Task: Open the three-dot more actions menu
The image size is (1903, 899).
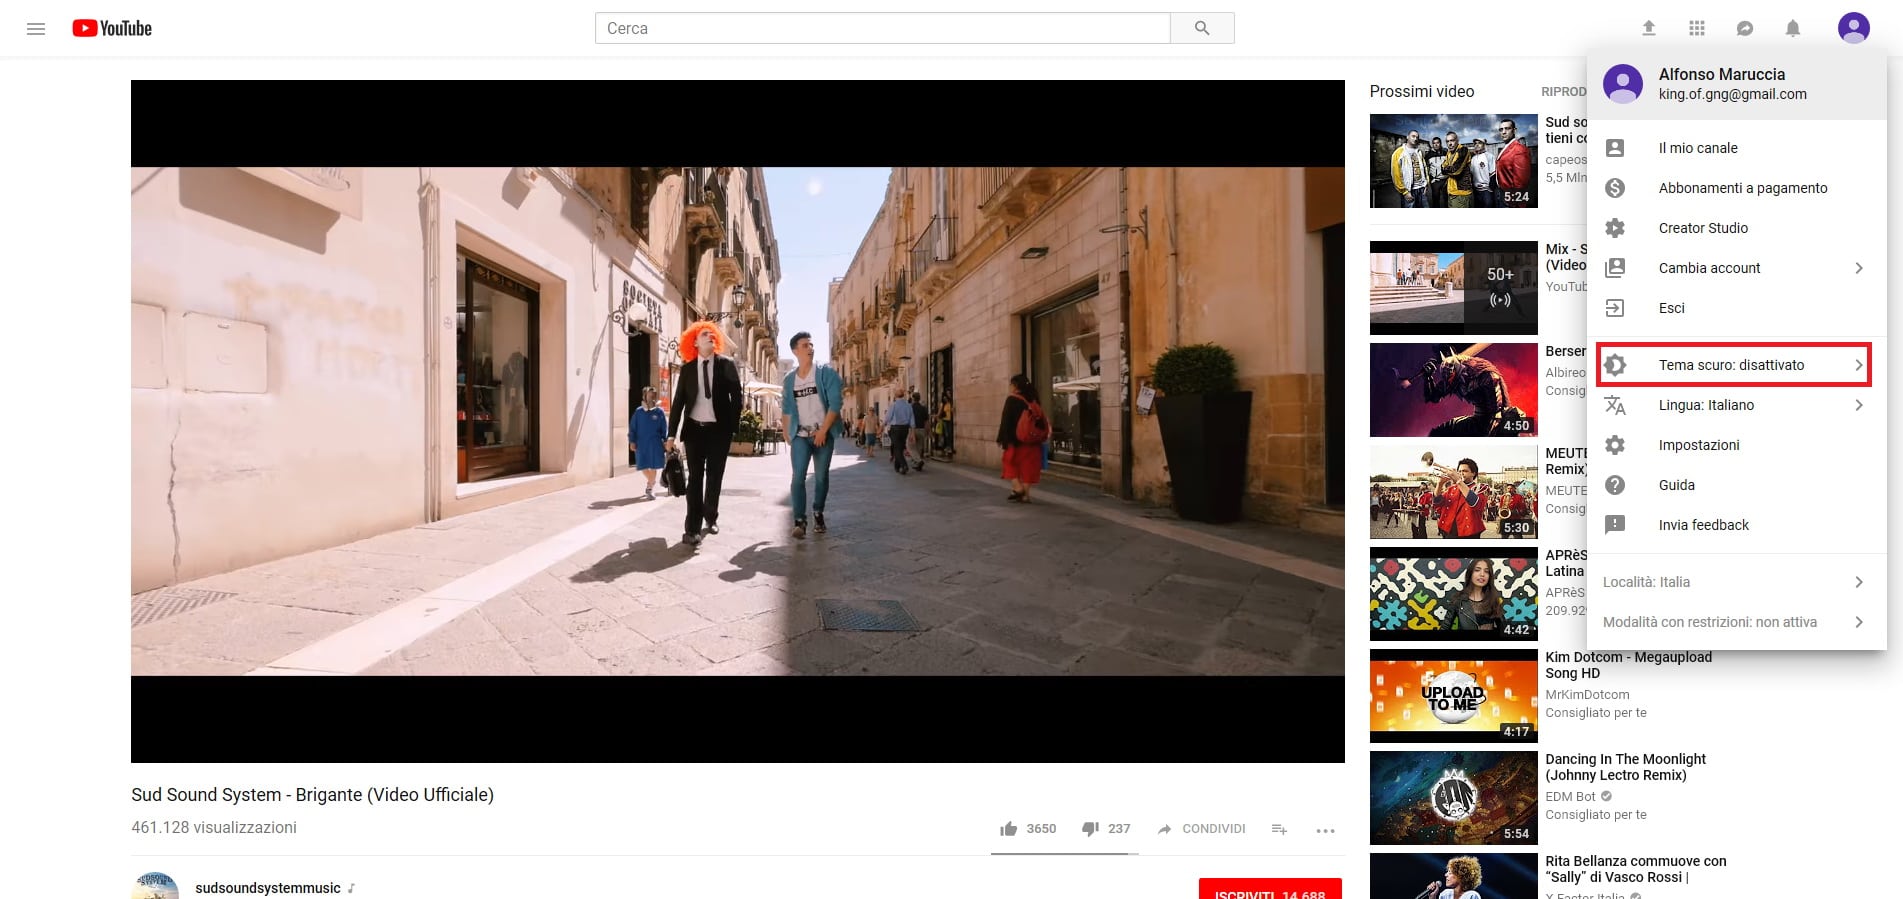Action: [1326, 830]
